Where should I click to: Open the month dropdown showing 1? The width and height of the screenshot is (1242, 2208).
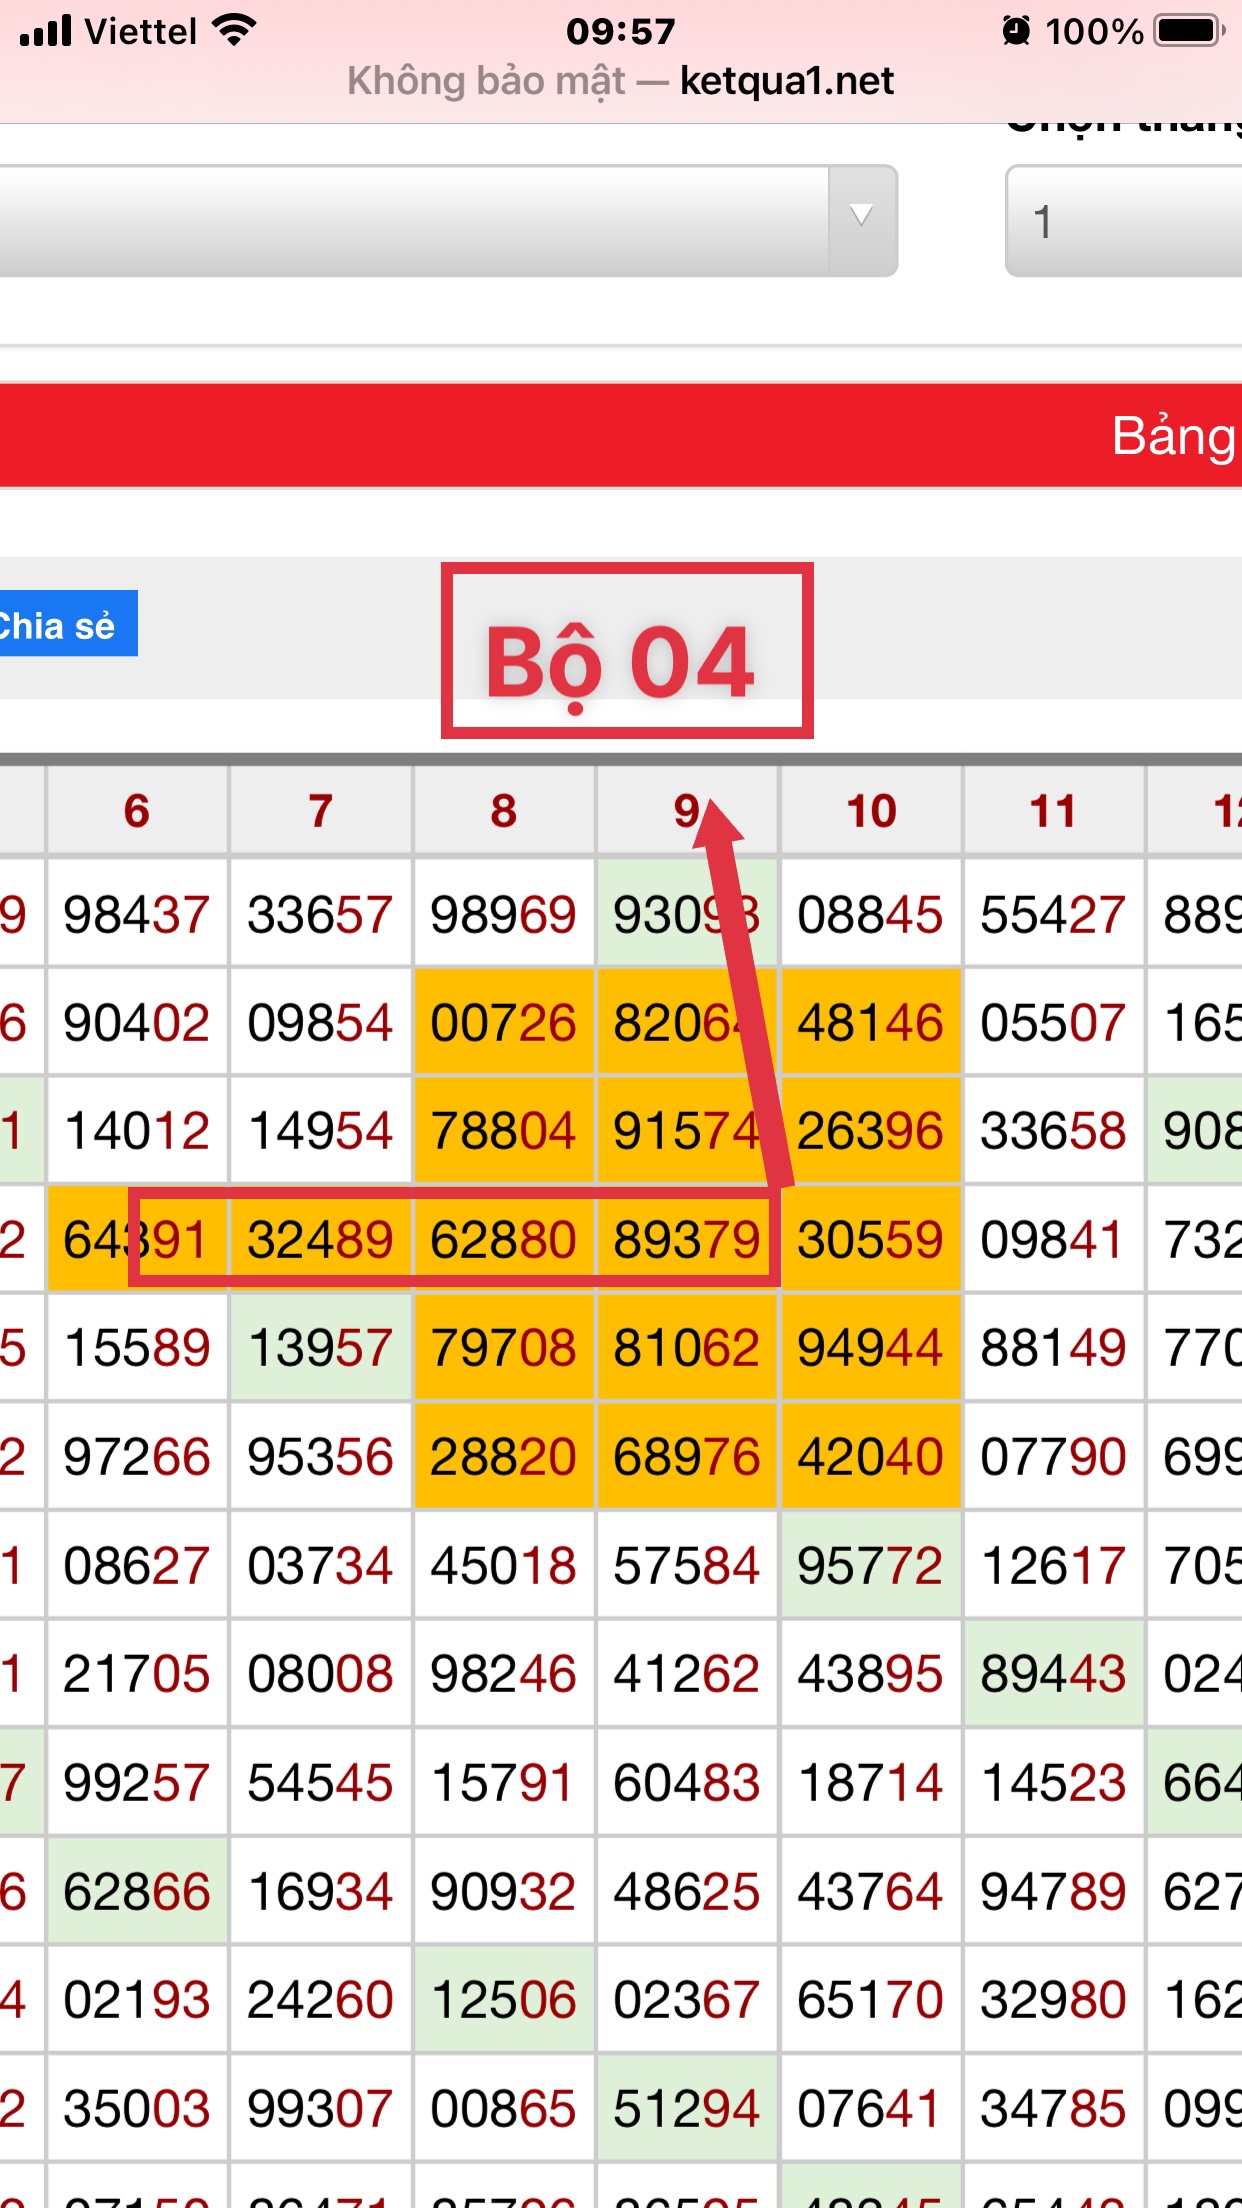(x=1123, y=221)
